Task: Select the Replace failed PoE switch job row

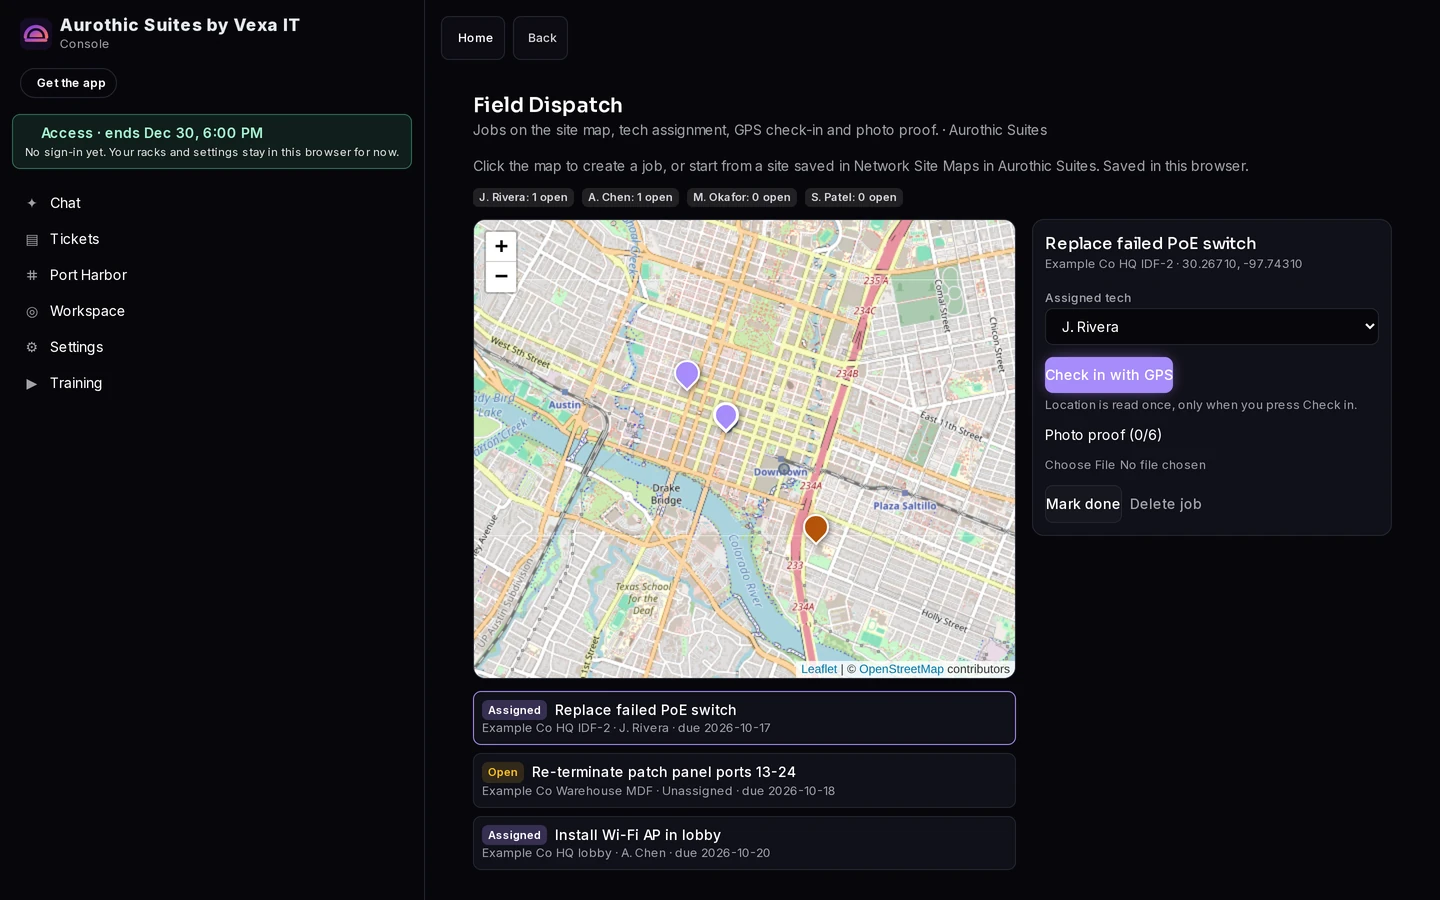Action: 744,718
